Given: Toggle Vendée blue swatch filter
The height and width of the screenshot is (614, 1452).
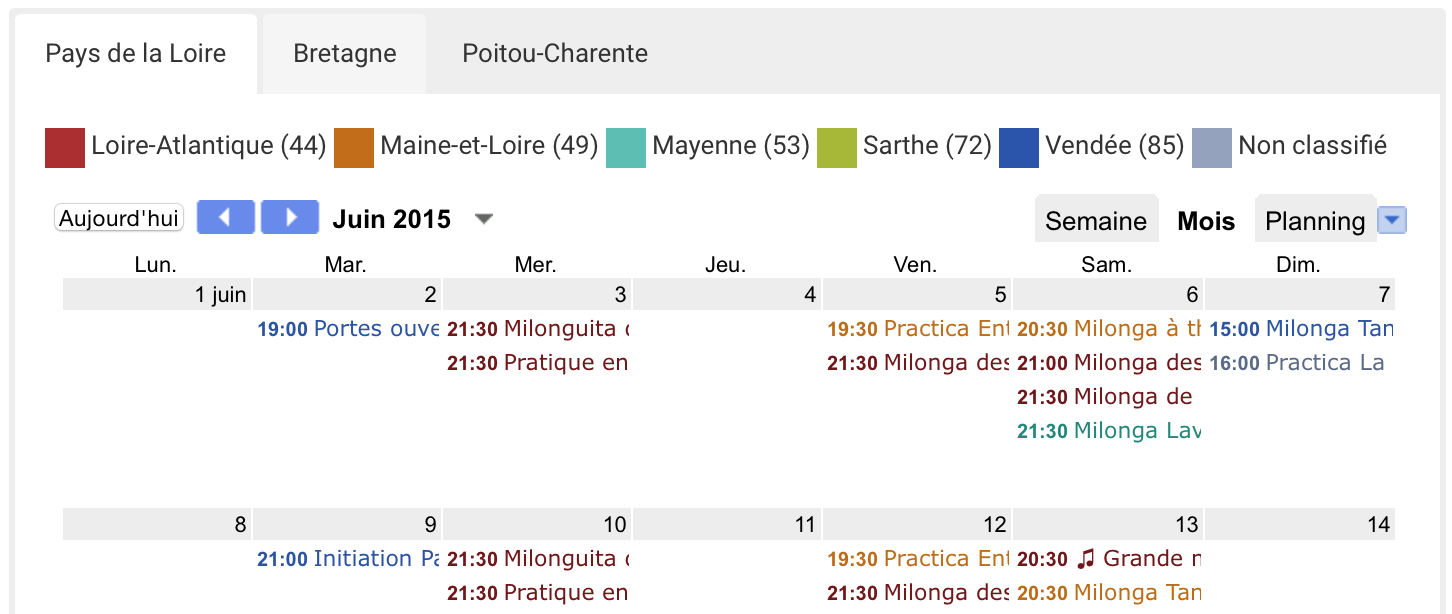Looking at the screenshot, I should click(x=1019, y=147).
